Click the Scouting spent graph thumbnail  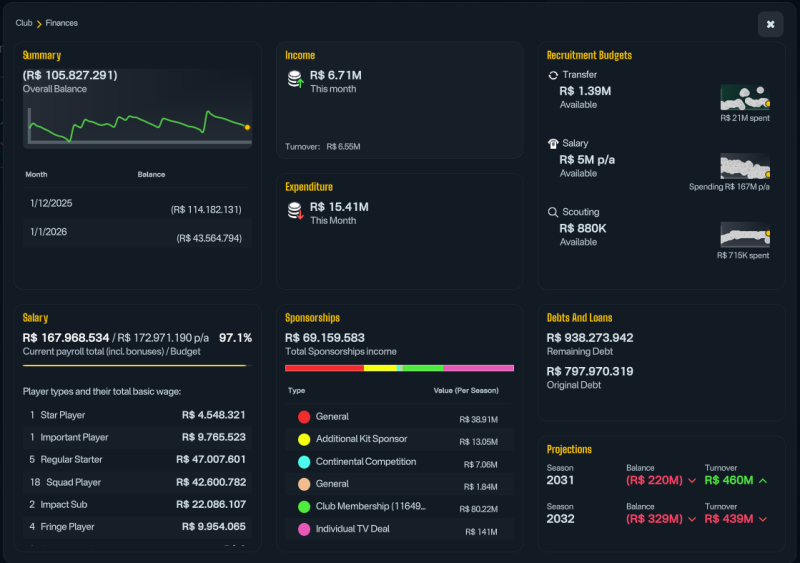745,235
